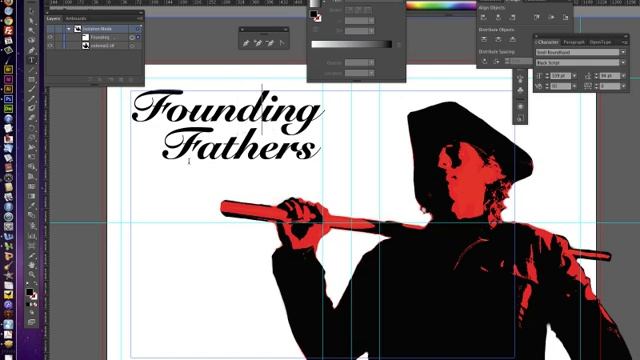Switch to the Artboards tab
640x360 pixels.
[76, 18]
